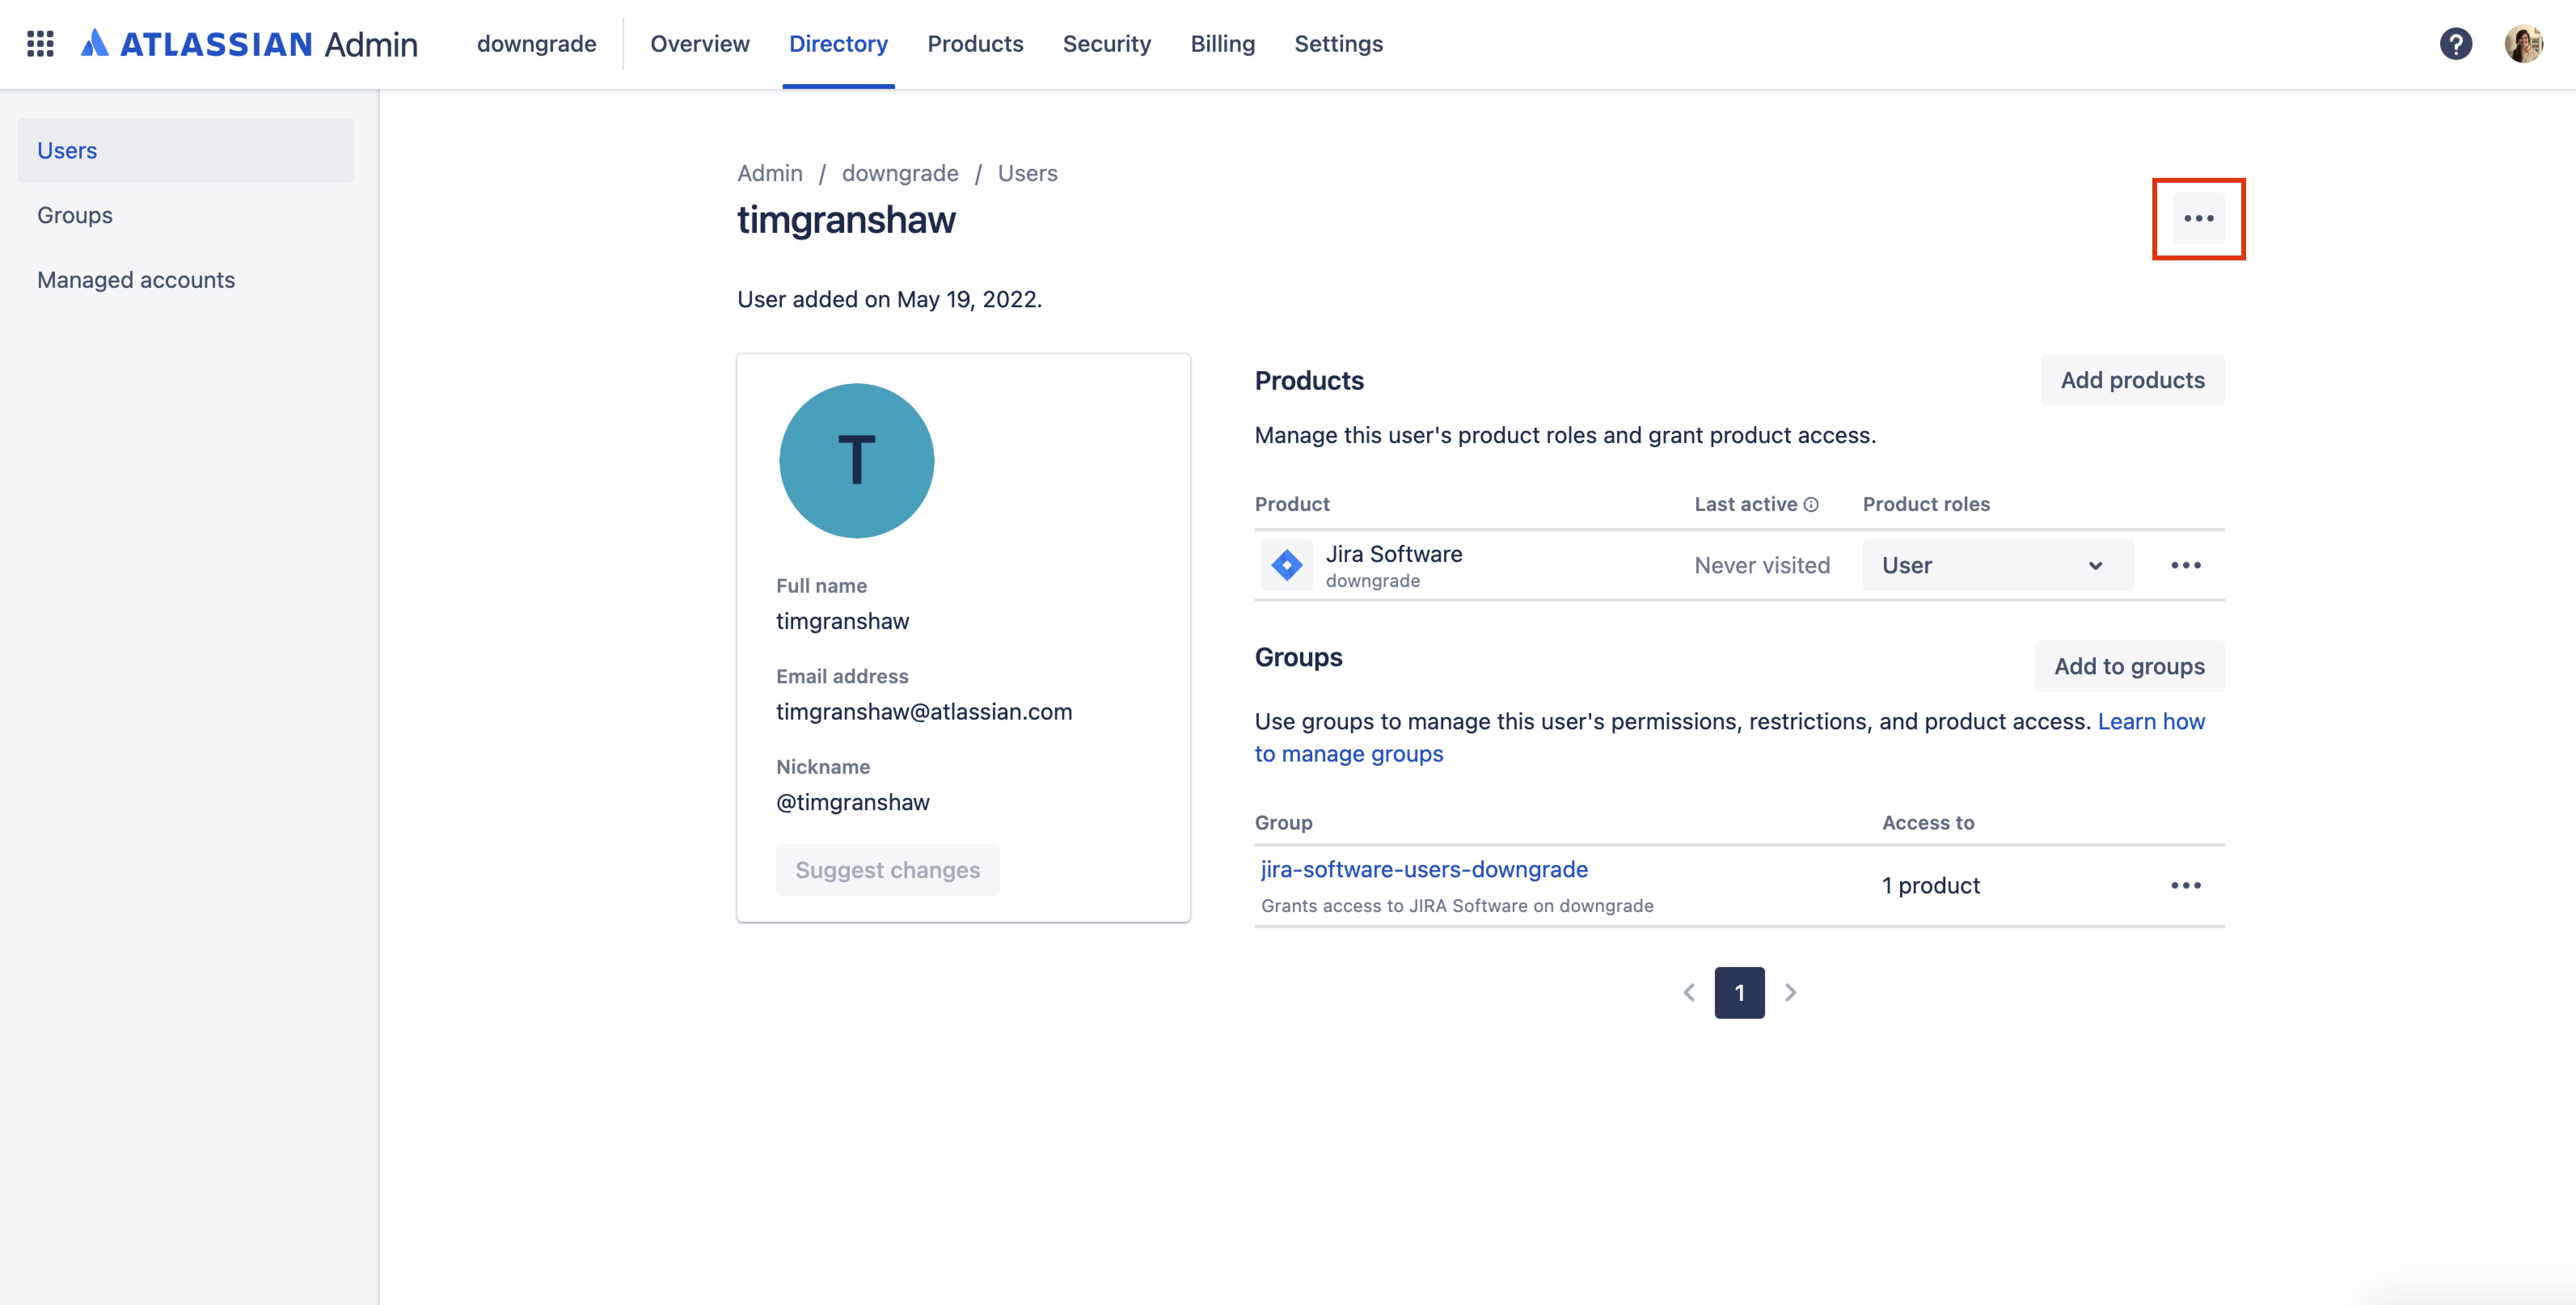Open the app switcher grid icon

click(40, 44)
